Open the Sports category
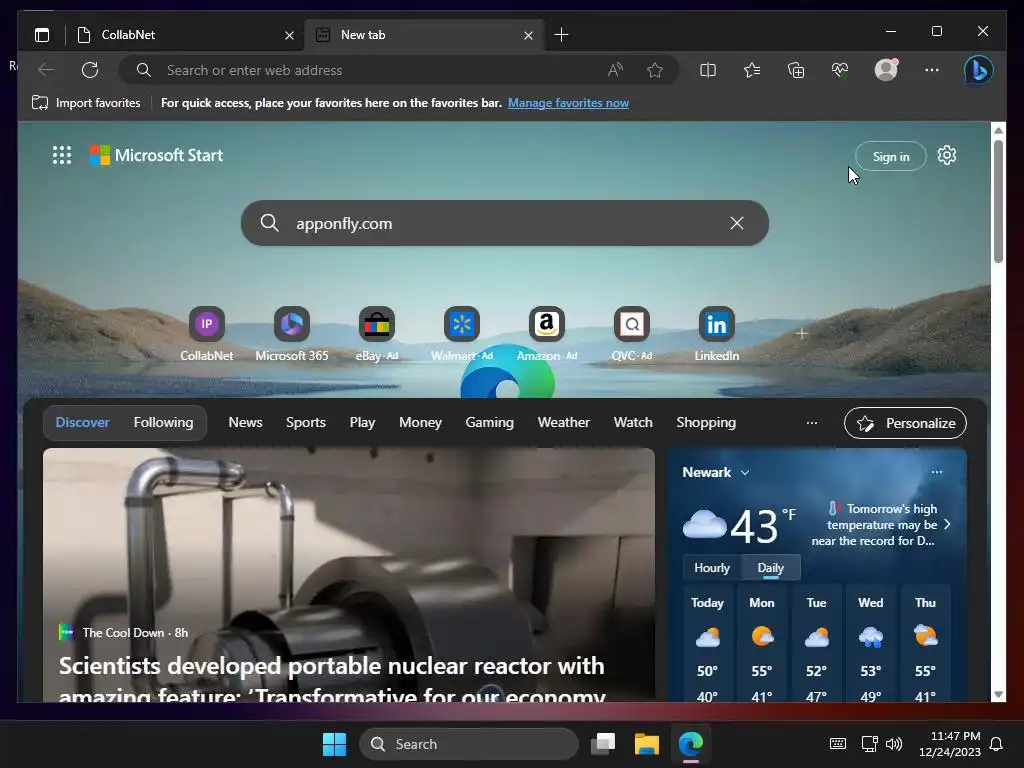Image resolution: width=1024 pixels, height=768 pixels. [x=306, y=423]
